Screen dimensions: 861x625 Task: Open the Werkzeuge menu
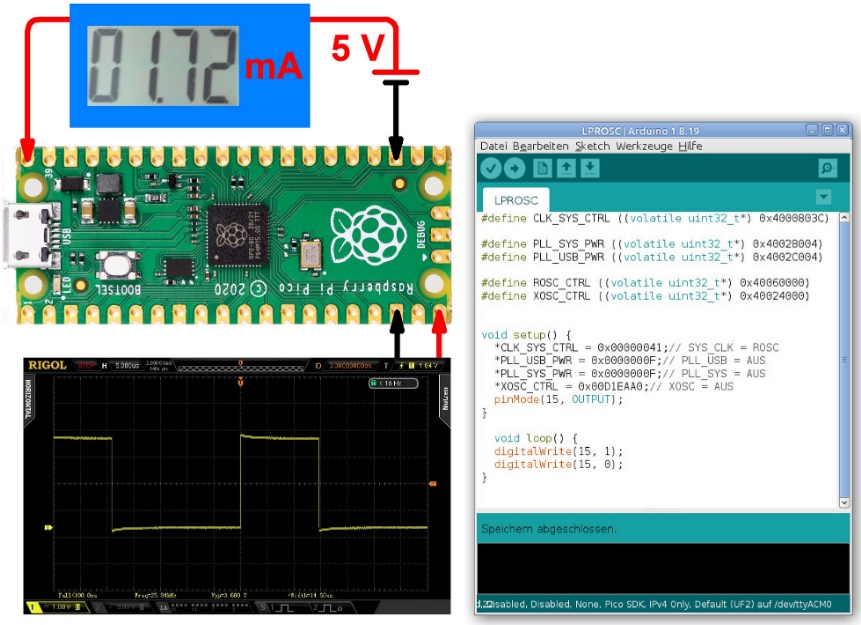pyautogui.click(x=644, y=146)
